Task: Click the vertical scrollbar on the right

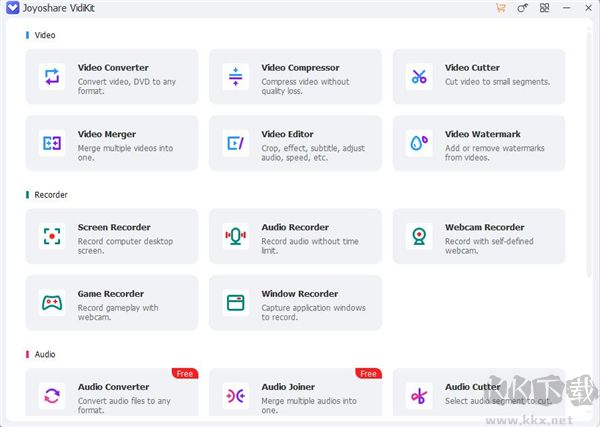Action: 589,153
